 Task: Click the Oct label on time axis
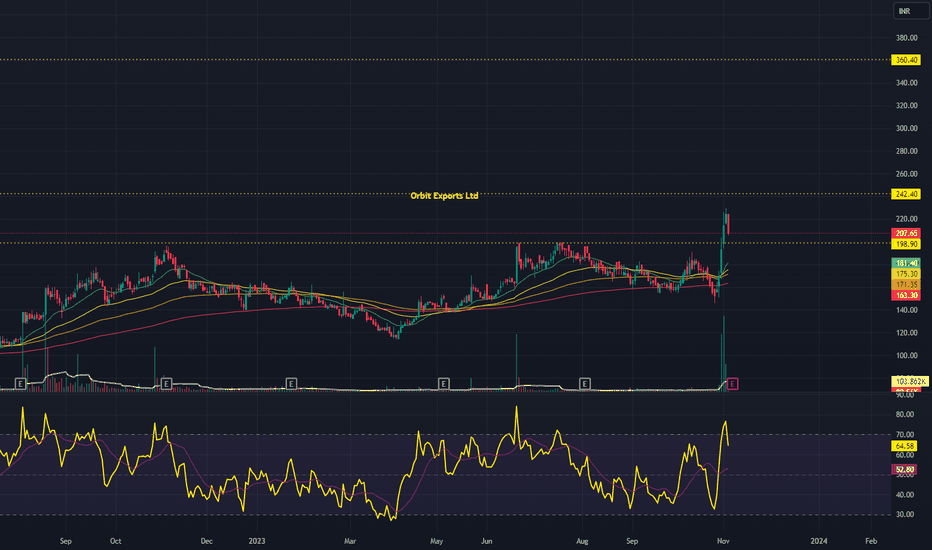point(115,541)
